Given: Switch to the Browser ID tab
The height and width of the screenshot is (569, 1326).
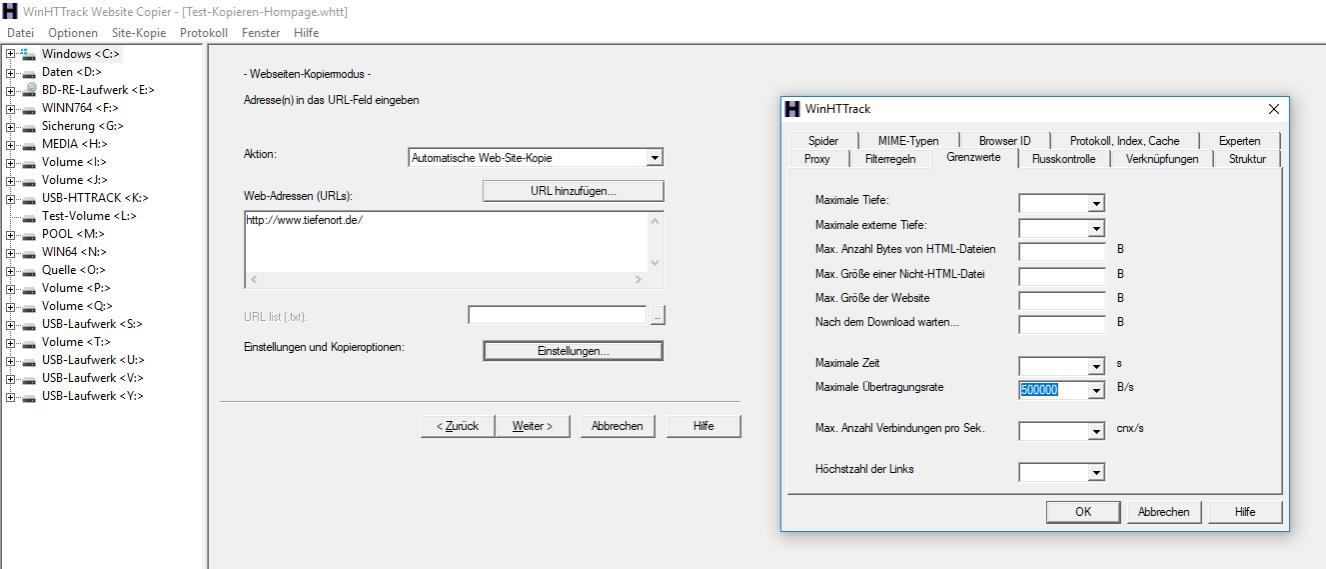Looking at the screenshot, I should click(1004, 141).
